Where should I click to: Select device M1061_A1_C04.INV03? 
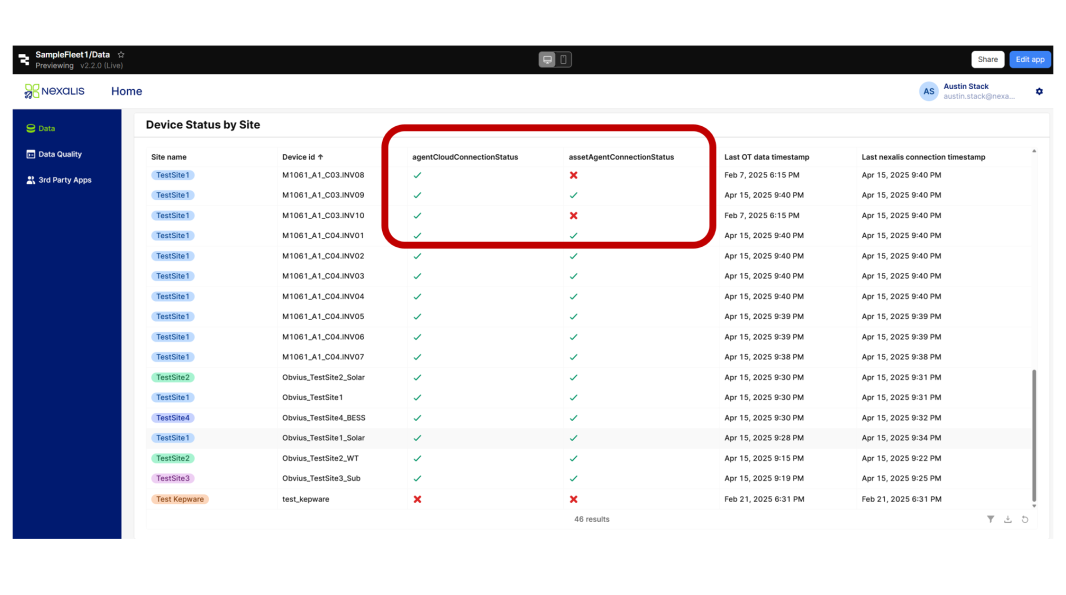point(323,276)
